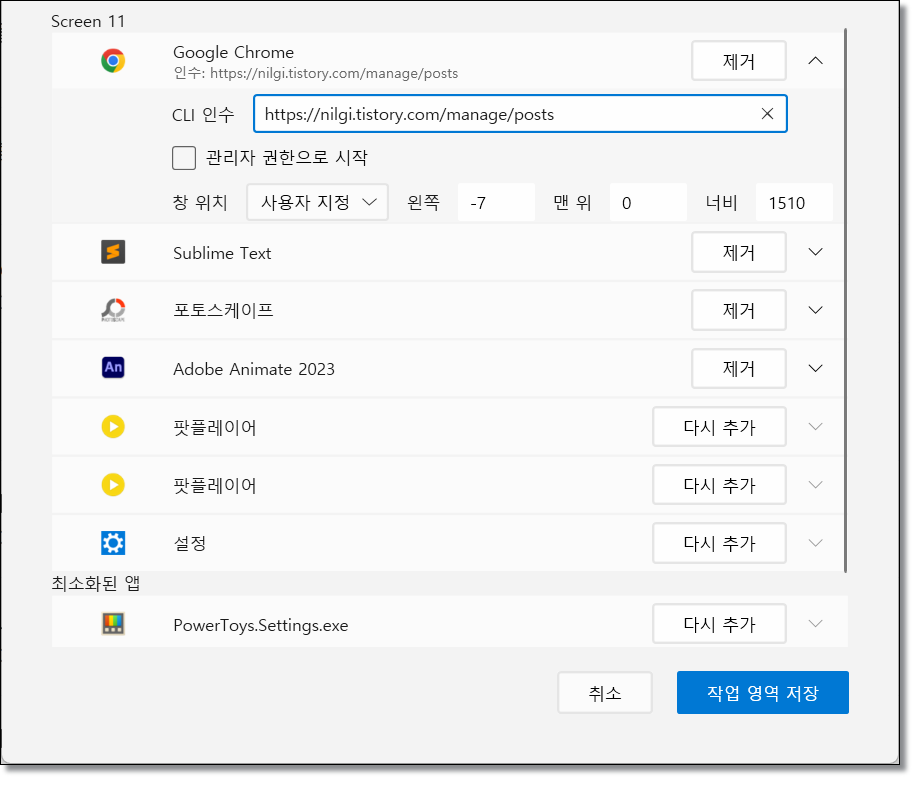
Task: Expand the 설정 row chevron
Action: (x=815, y=543)
